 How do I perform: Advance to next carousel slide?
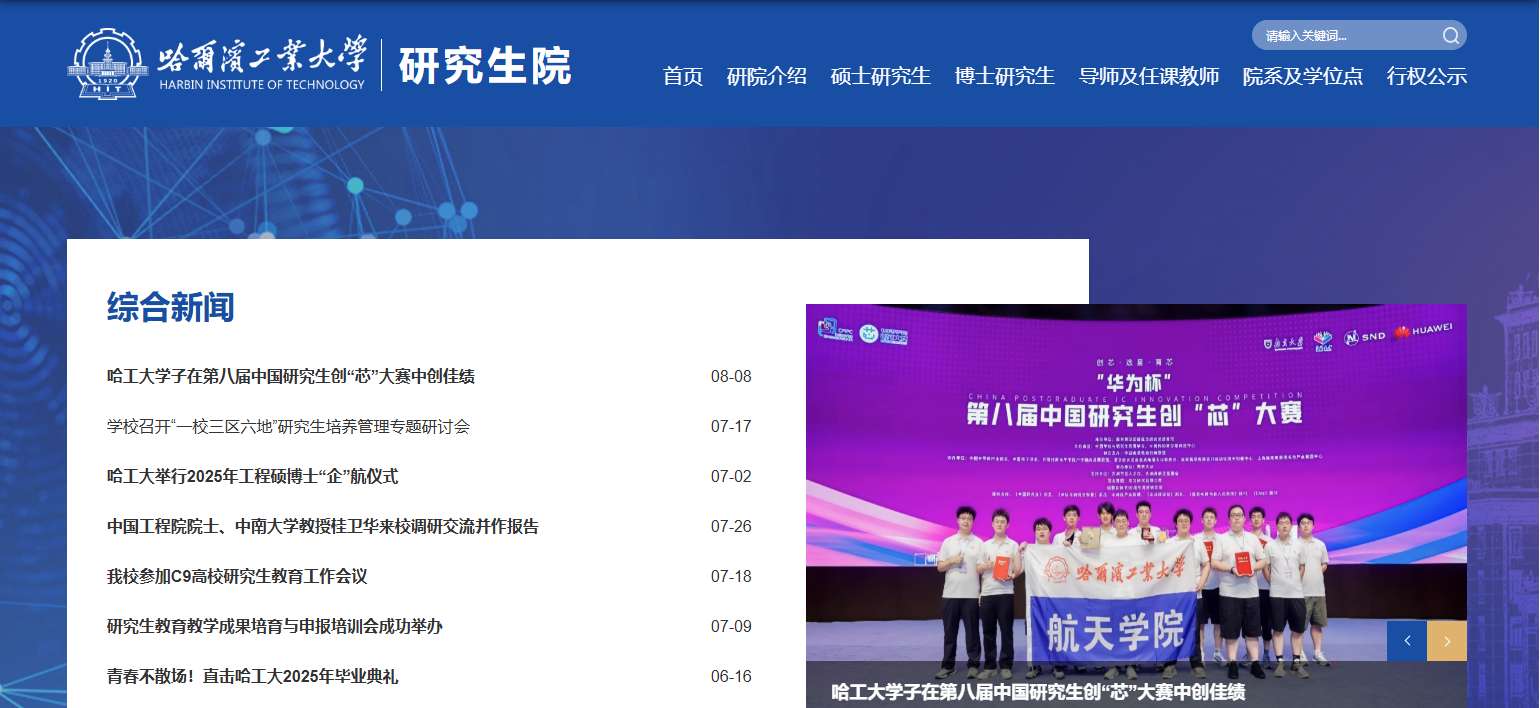pos(1447,641)
